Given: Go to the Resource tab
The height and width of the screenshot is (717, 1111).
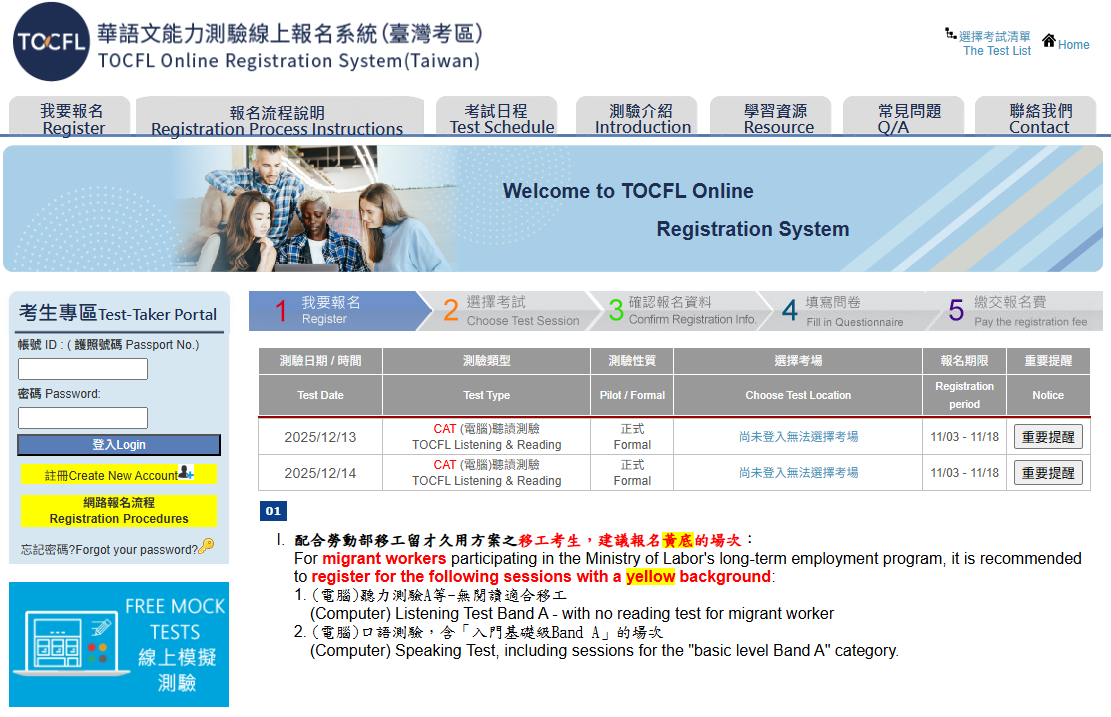Looking at the screenshot, I should coord(778,119).
